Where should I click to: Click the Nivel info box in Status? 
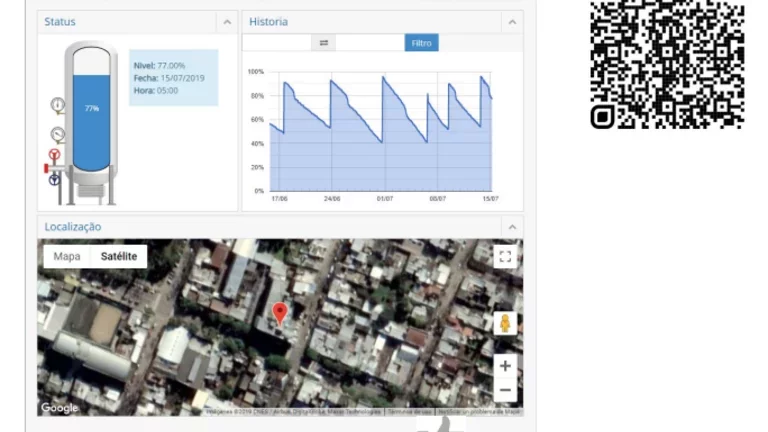tap(173, 78)
